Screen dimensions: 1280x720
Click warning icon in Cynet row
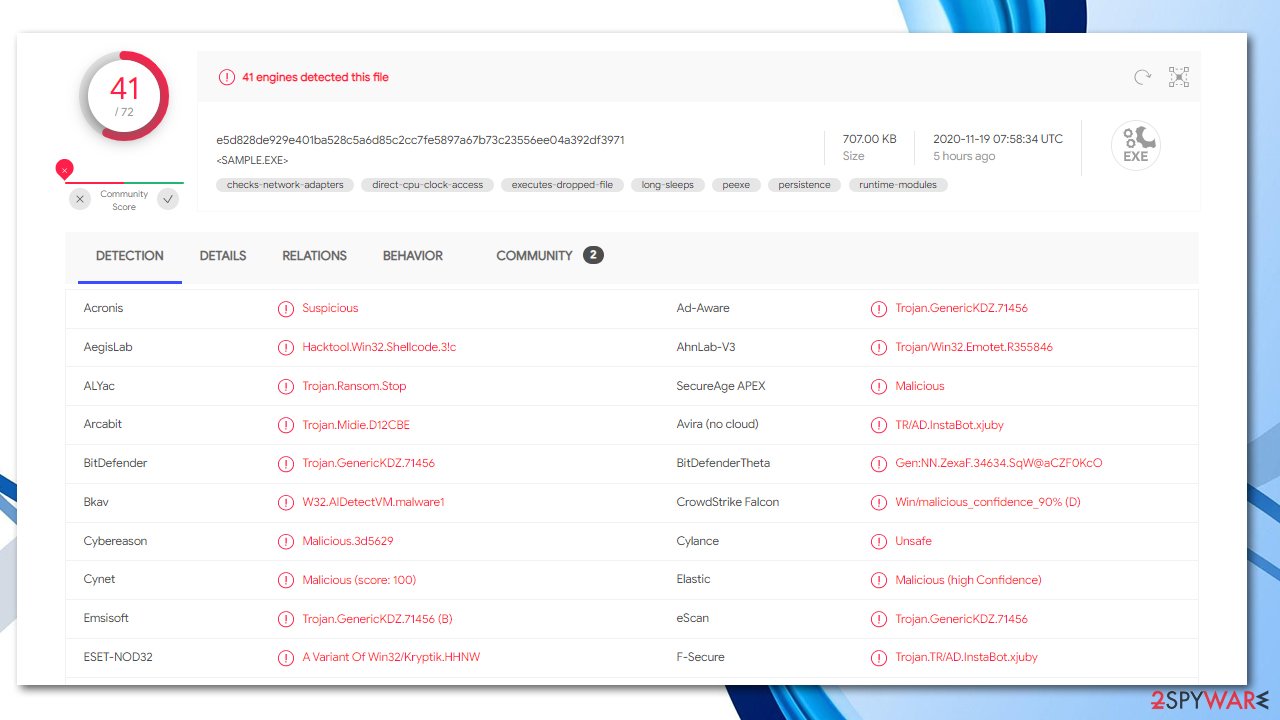(286, 580)
